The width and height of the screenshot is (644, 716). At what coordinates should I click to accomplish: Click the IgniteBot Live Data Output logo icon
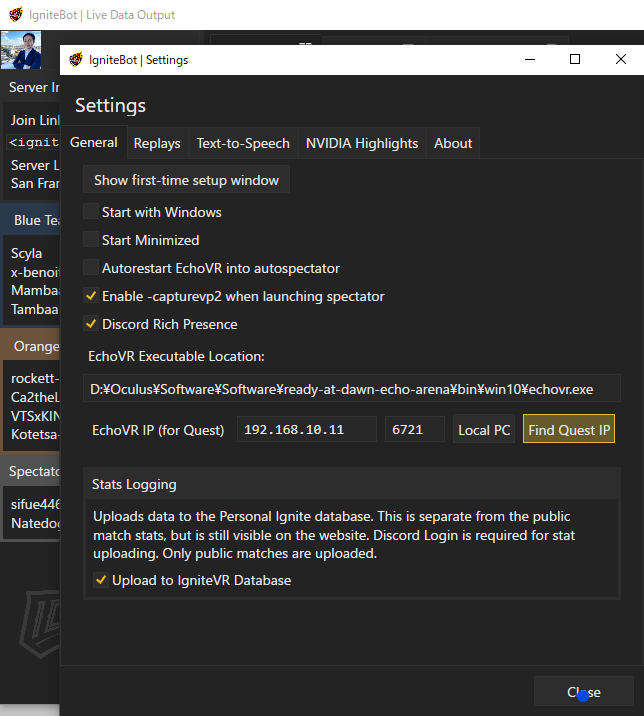click(16, 15)
